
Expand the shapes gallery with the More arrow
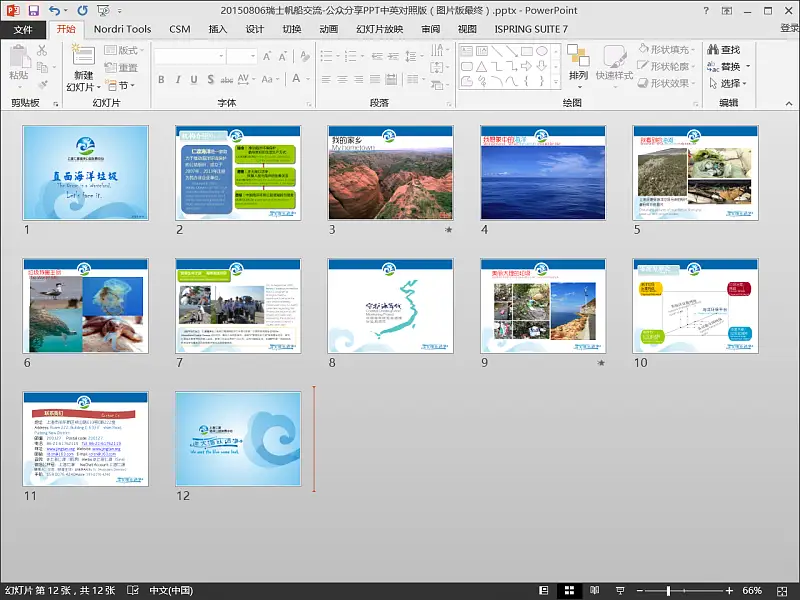[556, 82]
